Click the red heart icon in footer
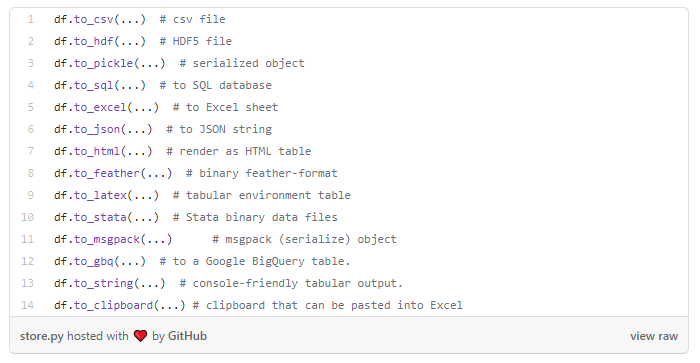 (x=140, y=336)
